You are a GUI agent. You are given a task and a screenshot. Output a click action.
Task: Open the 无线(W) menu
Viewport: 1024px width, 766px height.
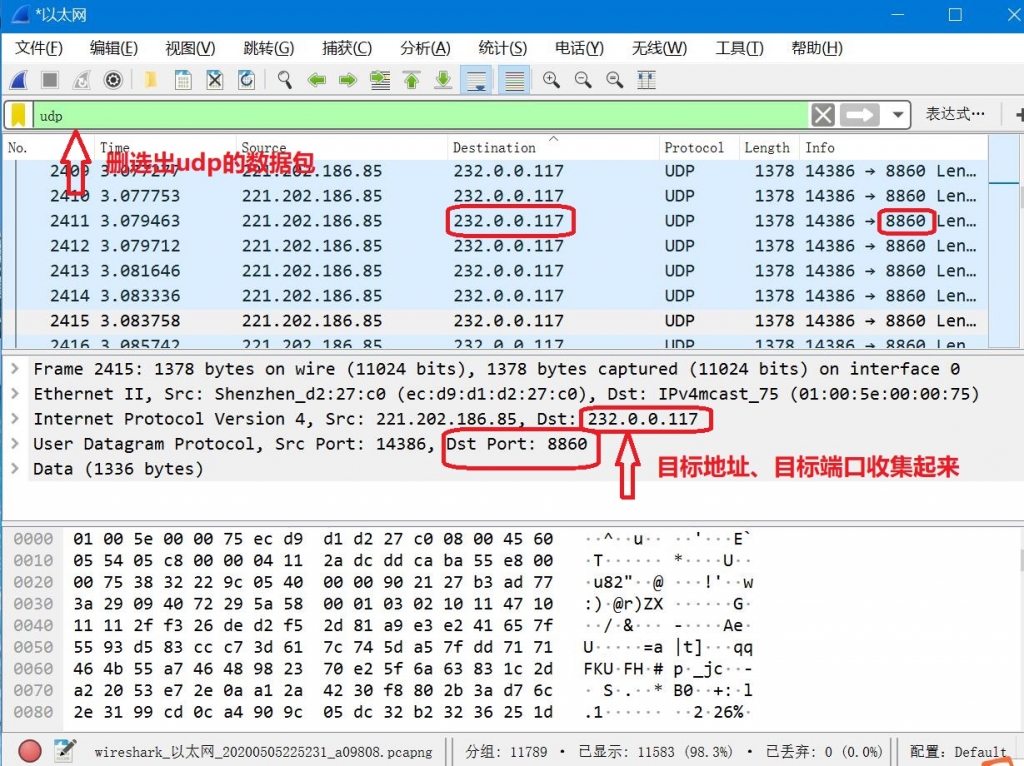[659, 48]
